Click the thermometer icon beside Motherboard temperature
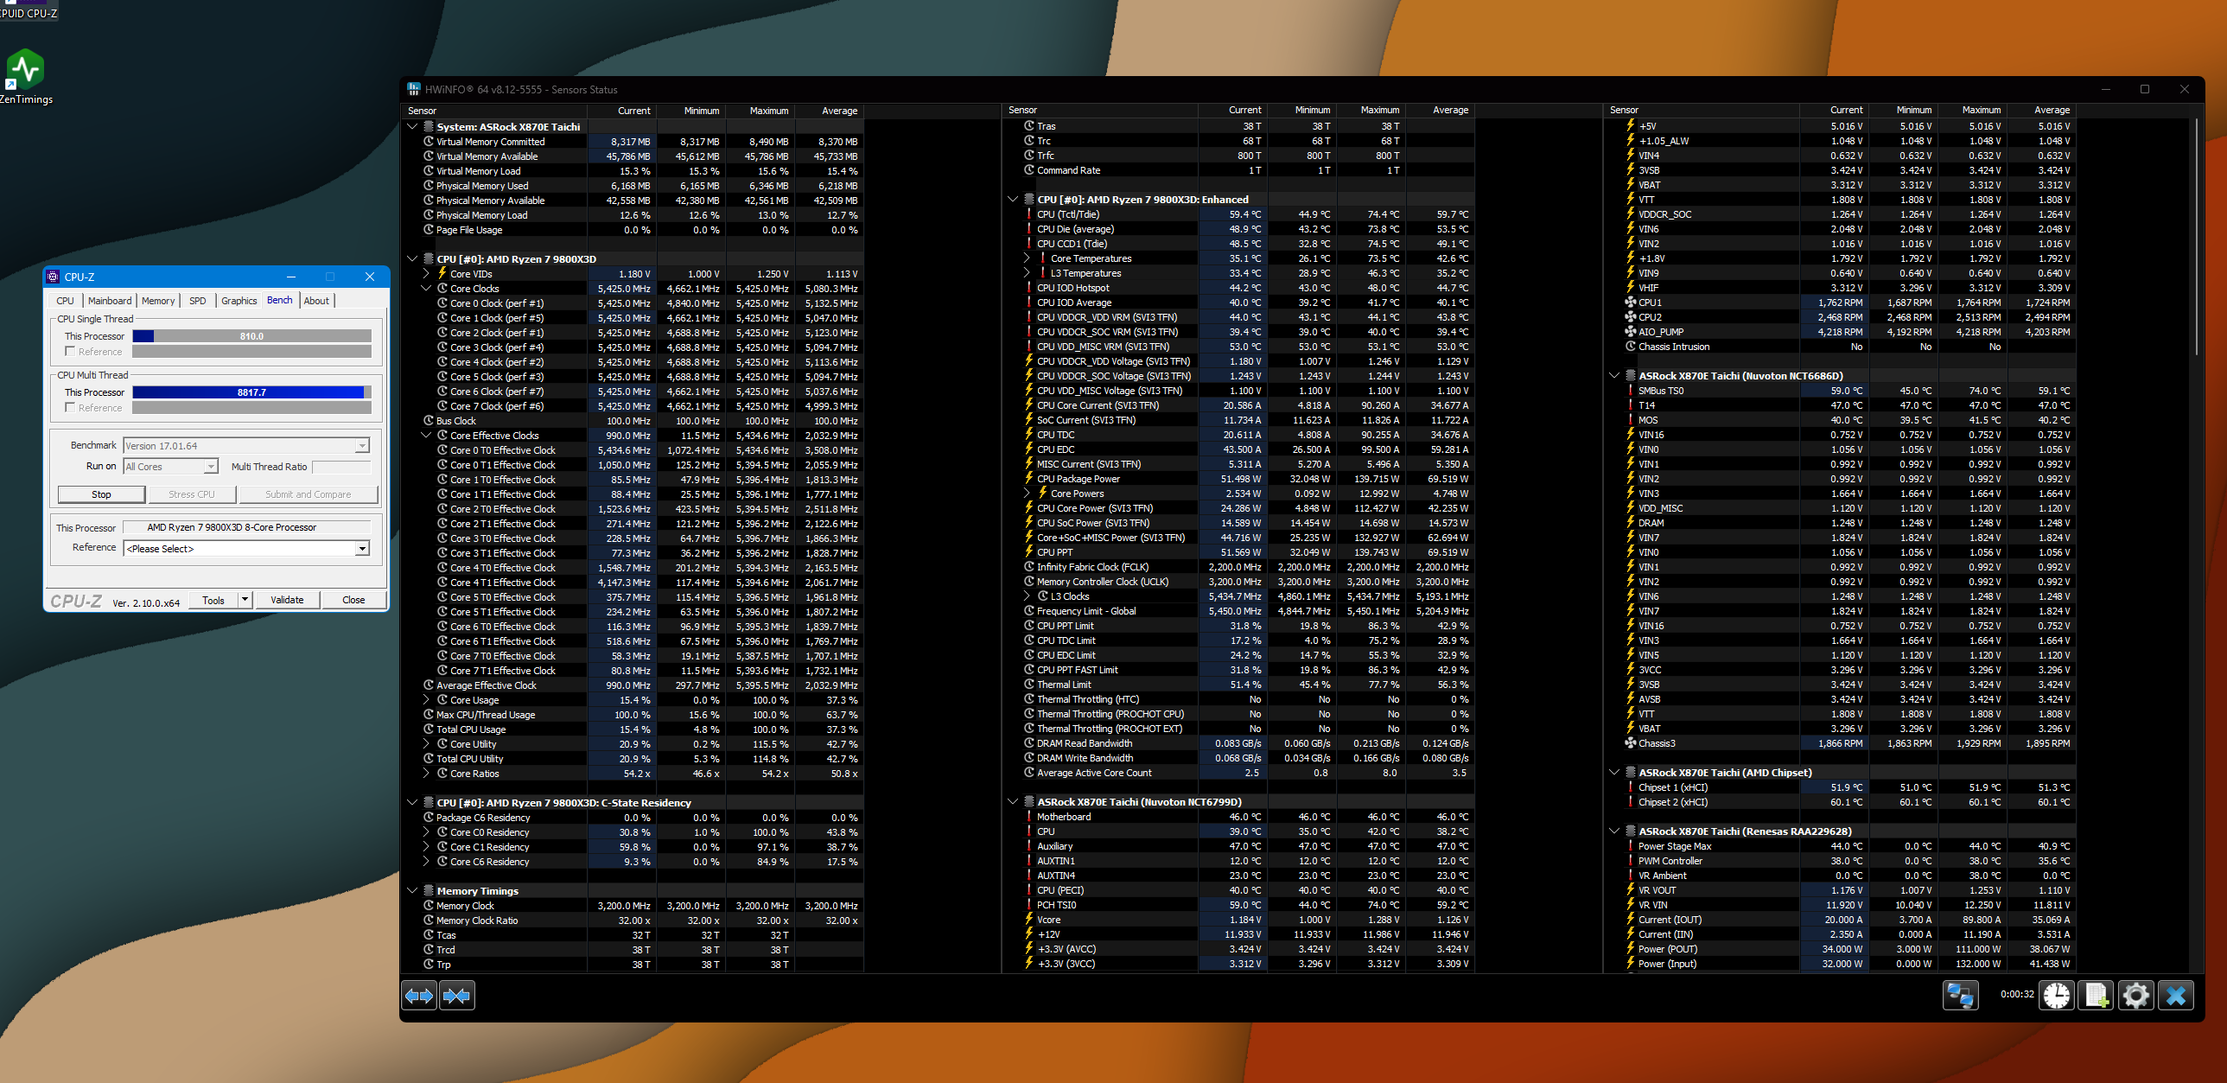The height and width of the screenshot is (1083, 2227). (1029, 817)
